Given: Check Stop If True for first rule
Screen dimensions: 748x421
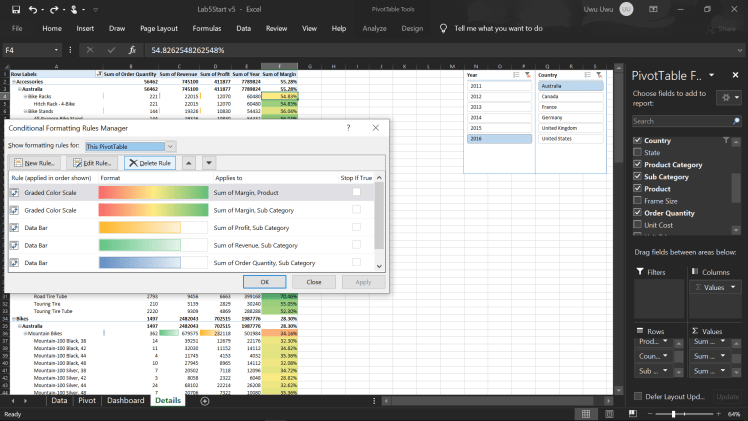Looking at the screenshot, I should coord(356,193).
